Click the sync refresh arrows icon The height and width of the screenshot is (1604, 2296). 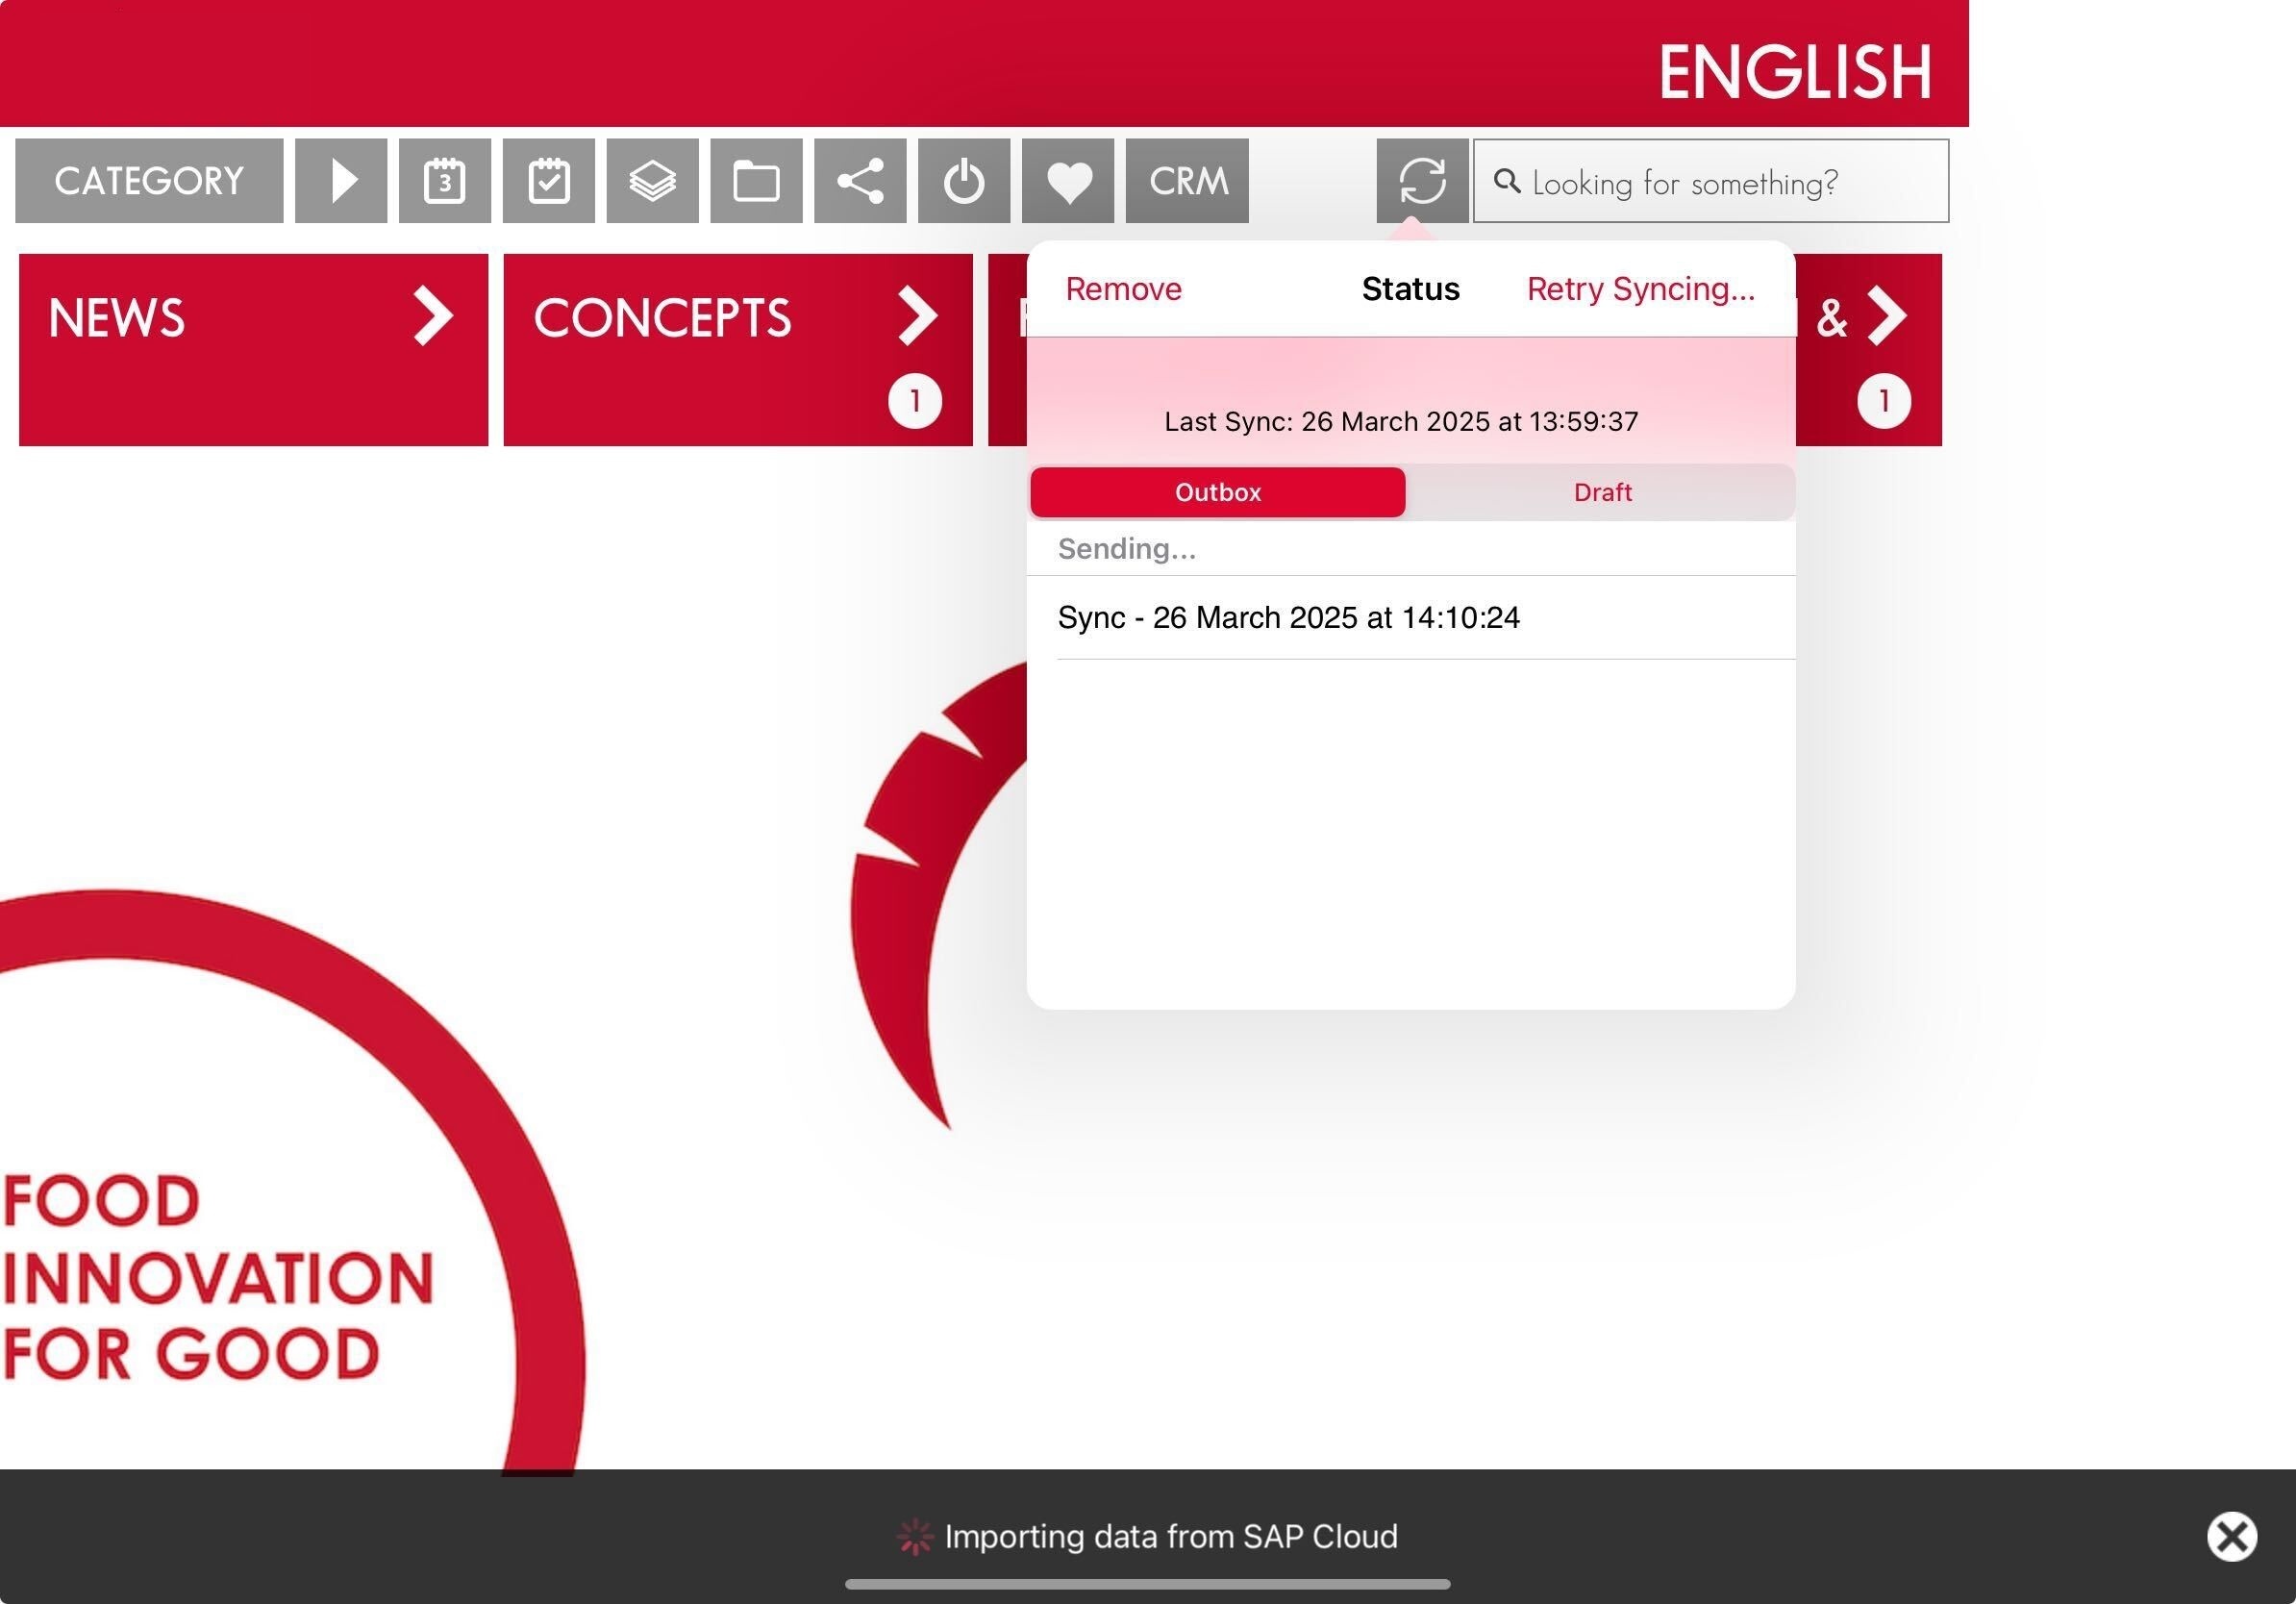point(1422,181)
